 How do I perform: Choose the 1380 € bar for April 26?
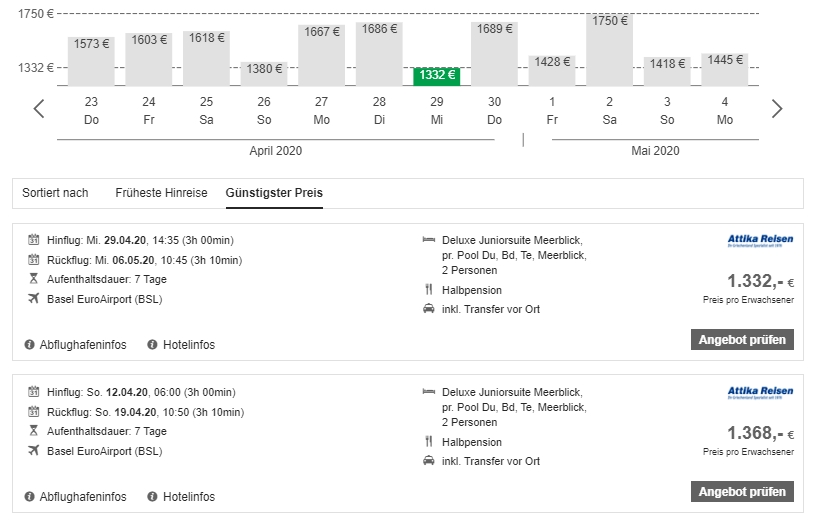click(x=264, y=73)
